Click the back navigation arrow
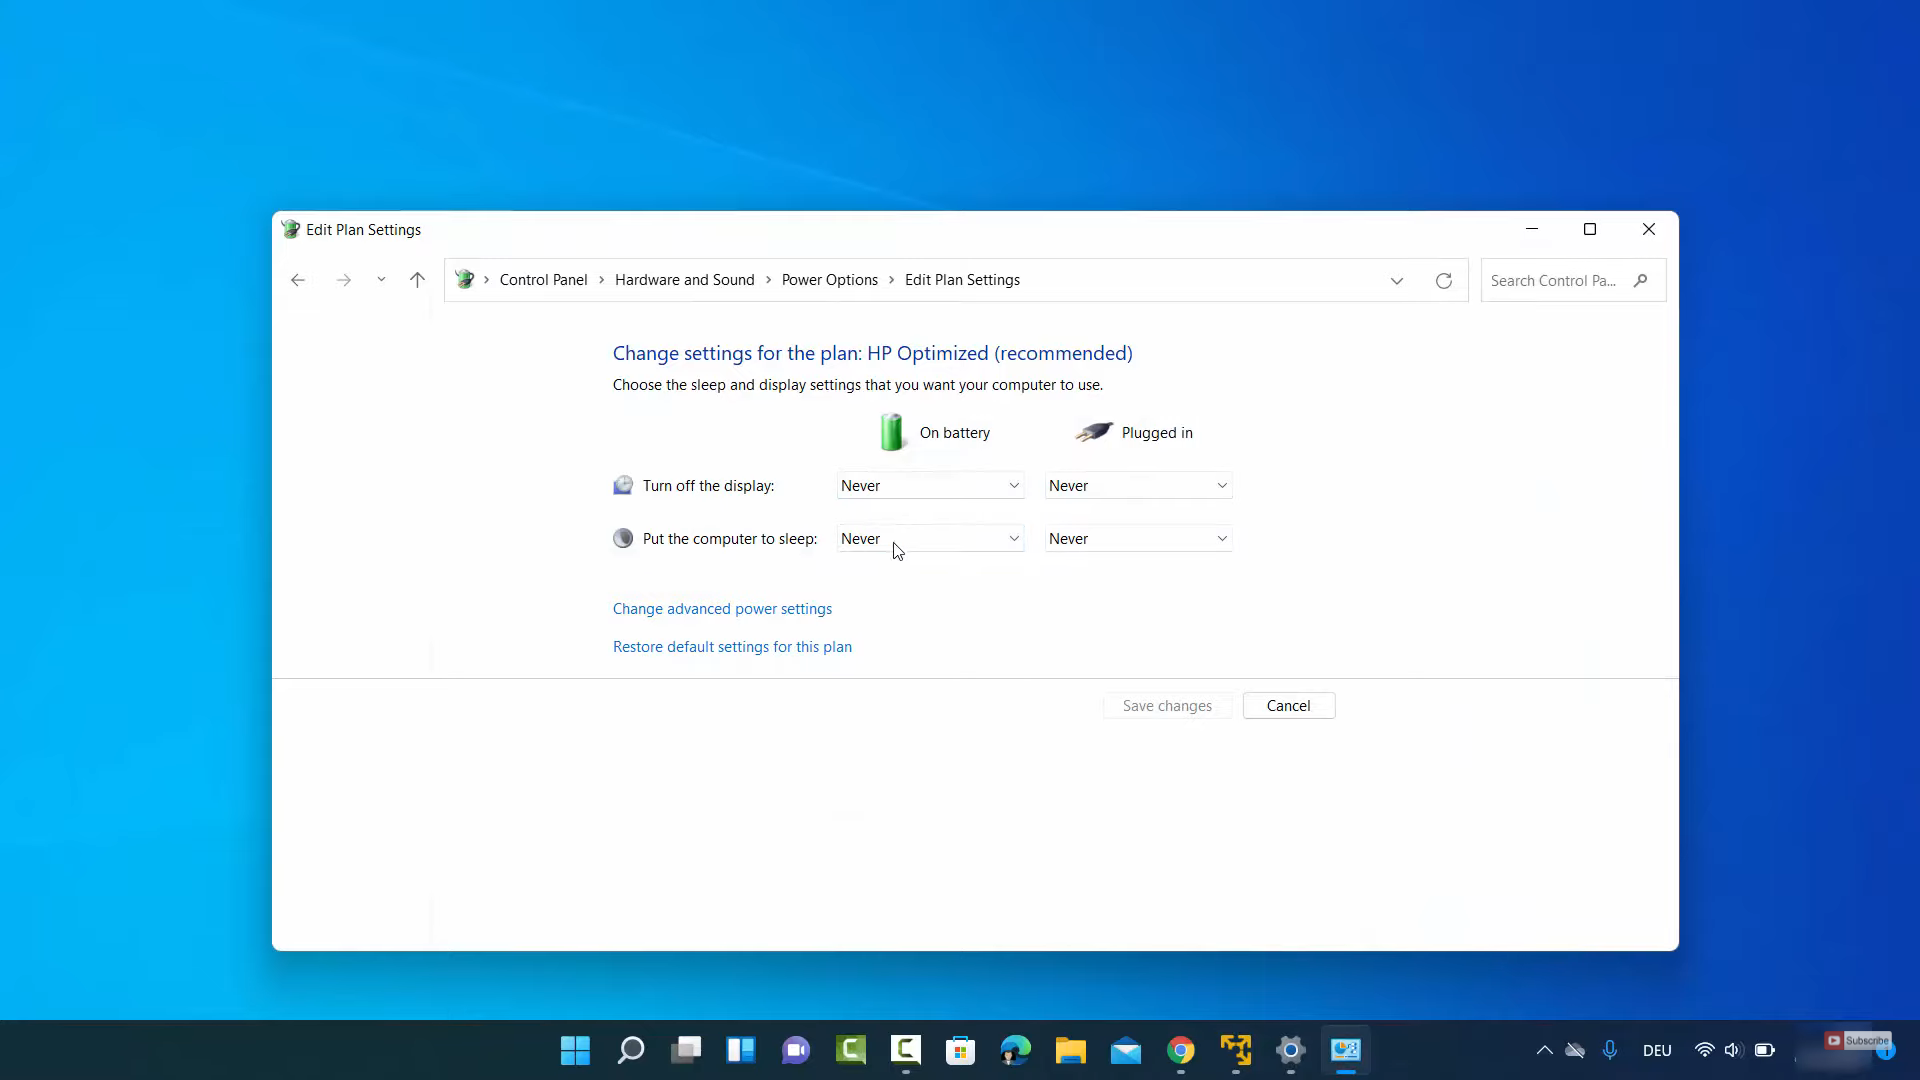Viewport: 1920px width, 1080px height. point(298,280)
